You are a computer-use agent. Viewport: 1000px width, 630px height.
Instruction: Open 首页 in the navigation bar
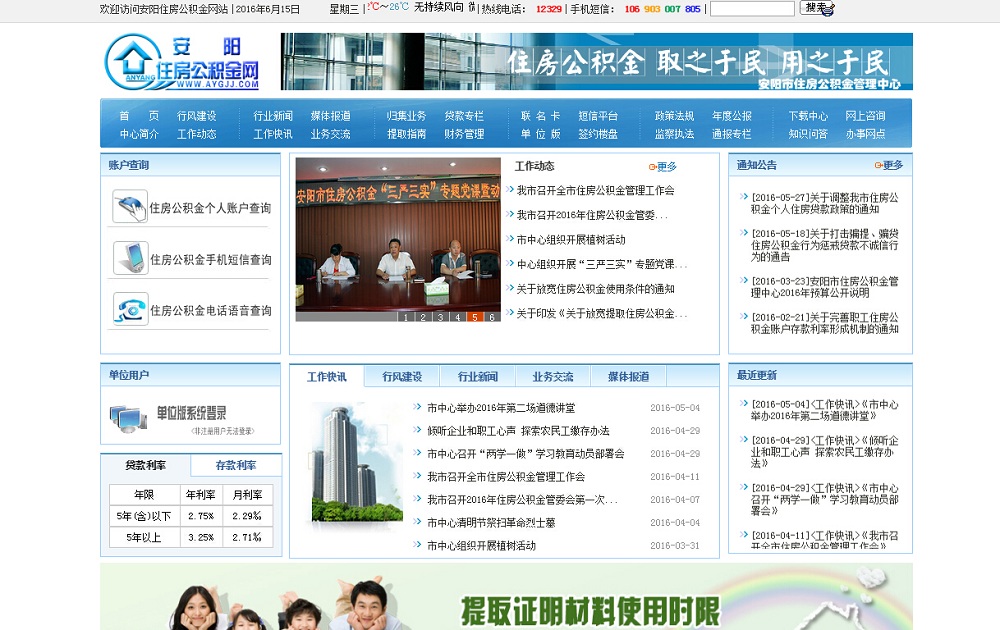point(139,116)
